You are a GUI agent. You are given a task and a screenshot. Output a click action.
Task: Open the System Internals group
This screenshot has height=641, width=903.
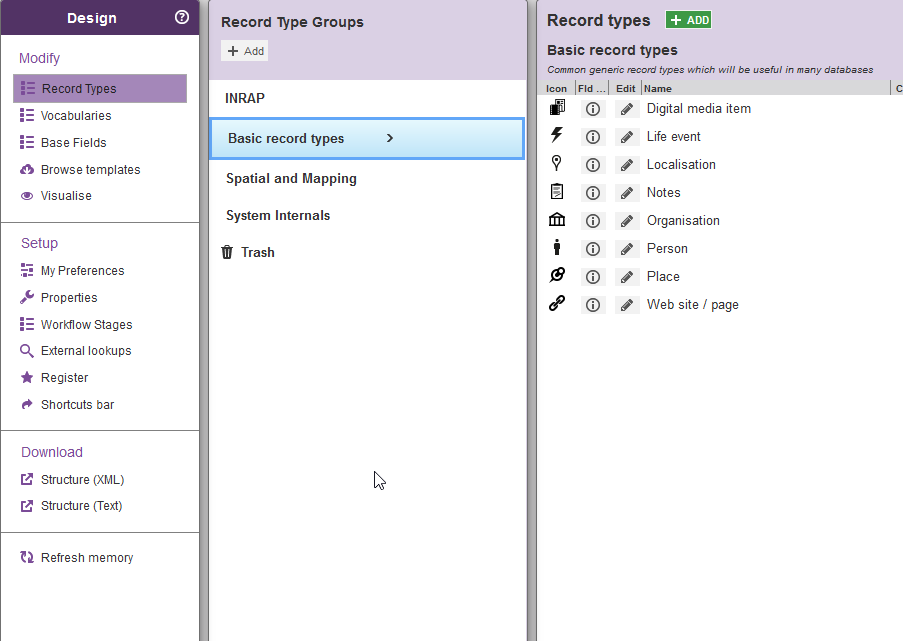tap(278, 215)
